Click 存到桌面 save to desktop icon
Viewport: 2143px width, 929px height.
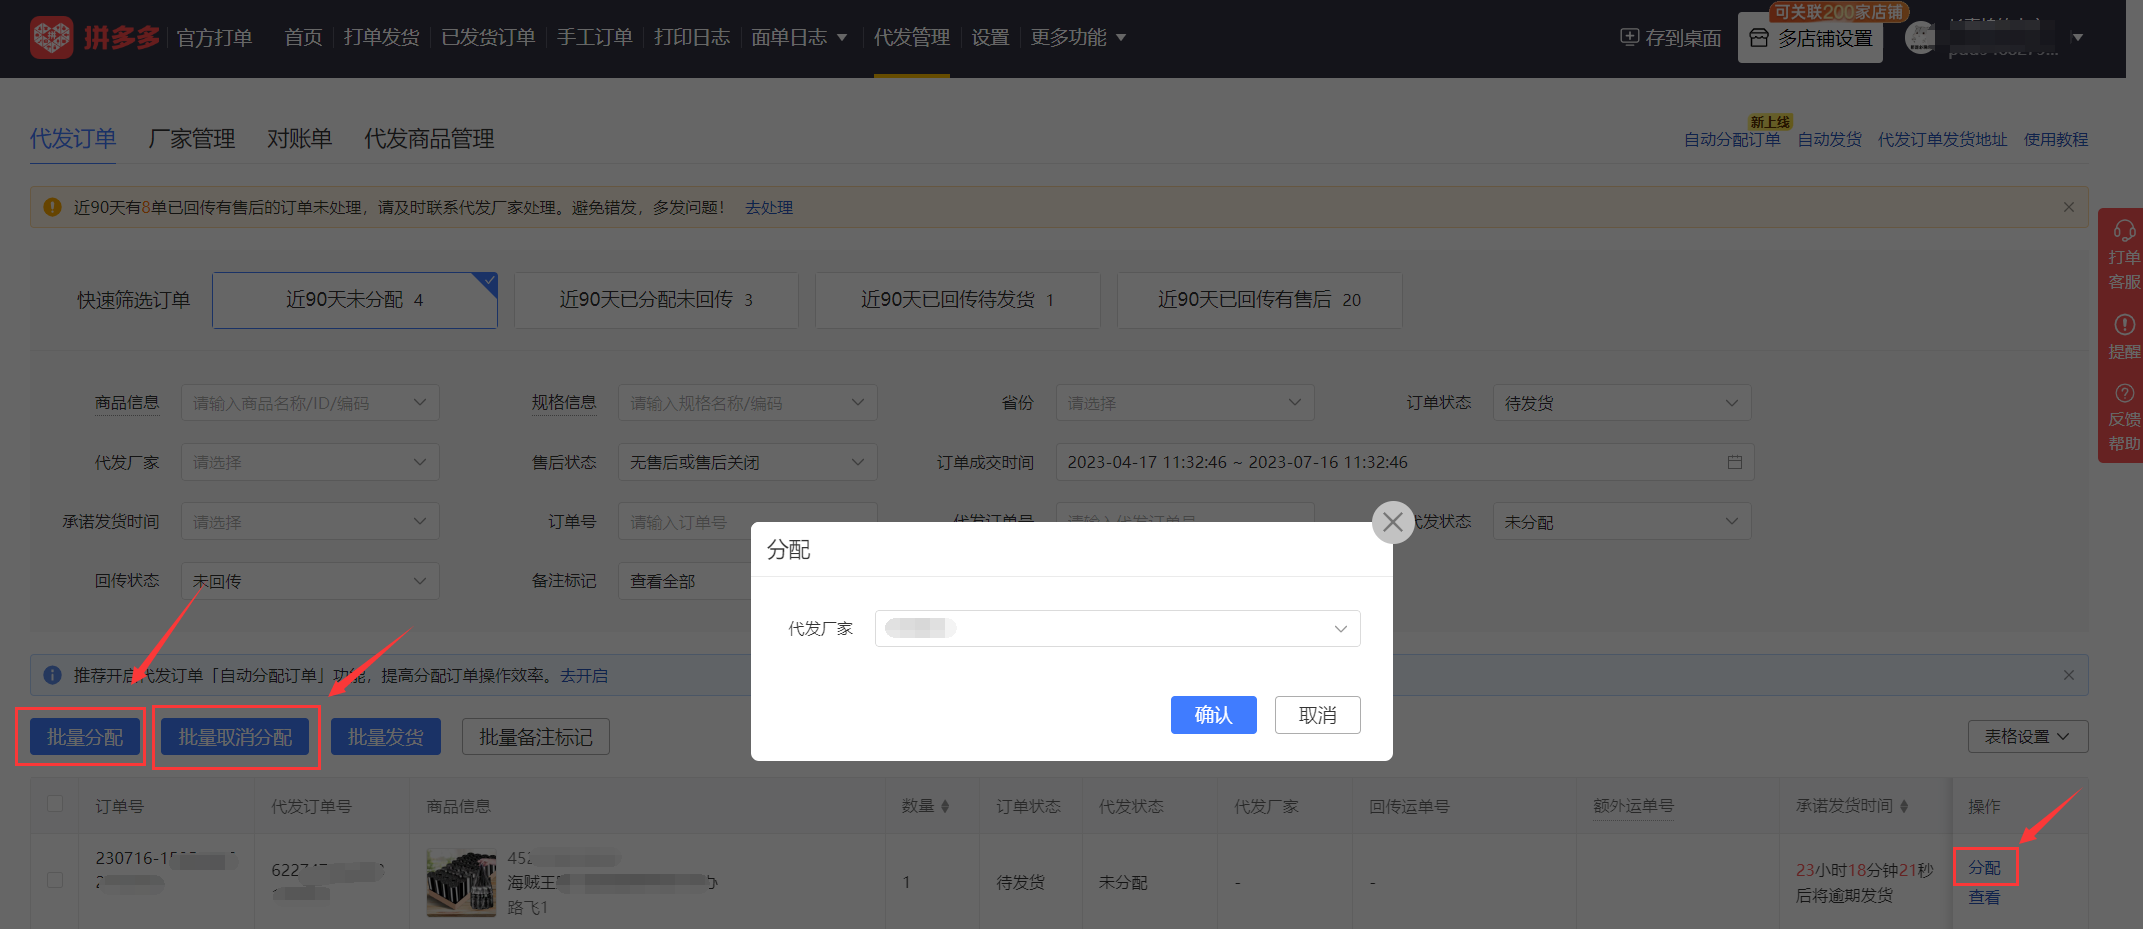coord(1630,37)
